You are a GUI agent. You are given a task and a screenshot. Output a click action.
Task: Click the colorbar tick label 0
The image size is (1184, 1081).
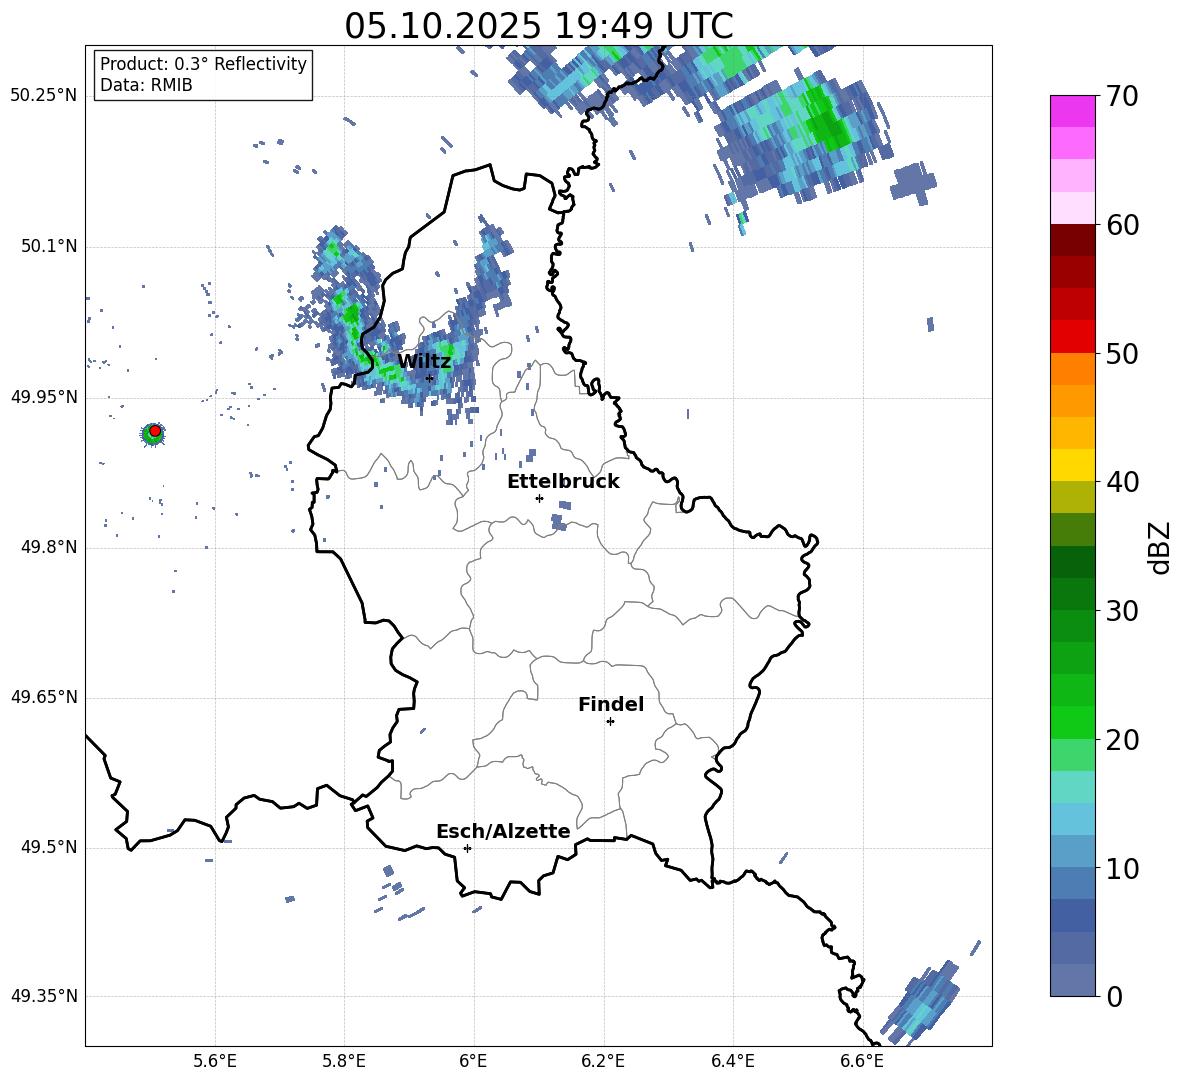(1114, 996)
